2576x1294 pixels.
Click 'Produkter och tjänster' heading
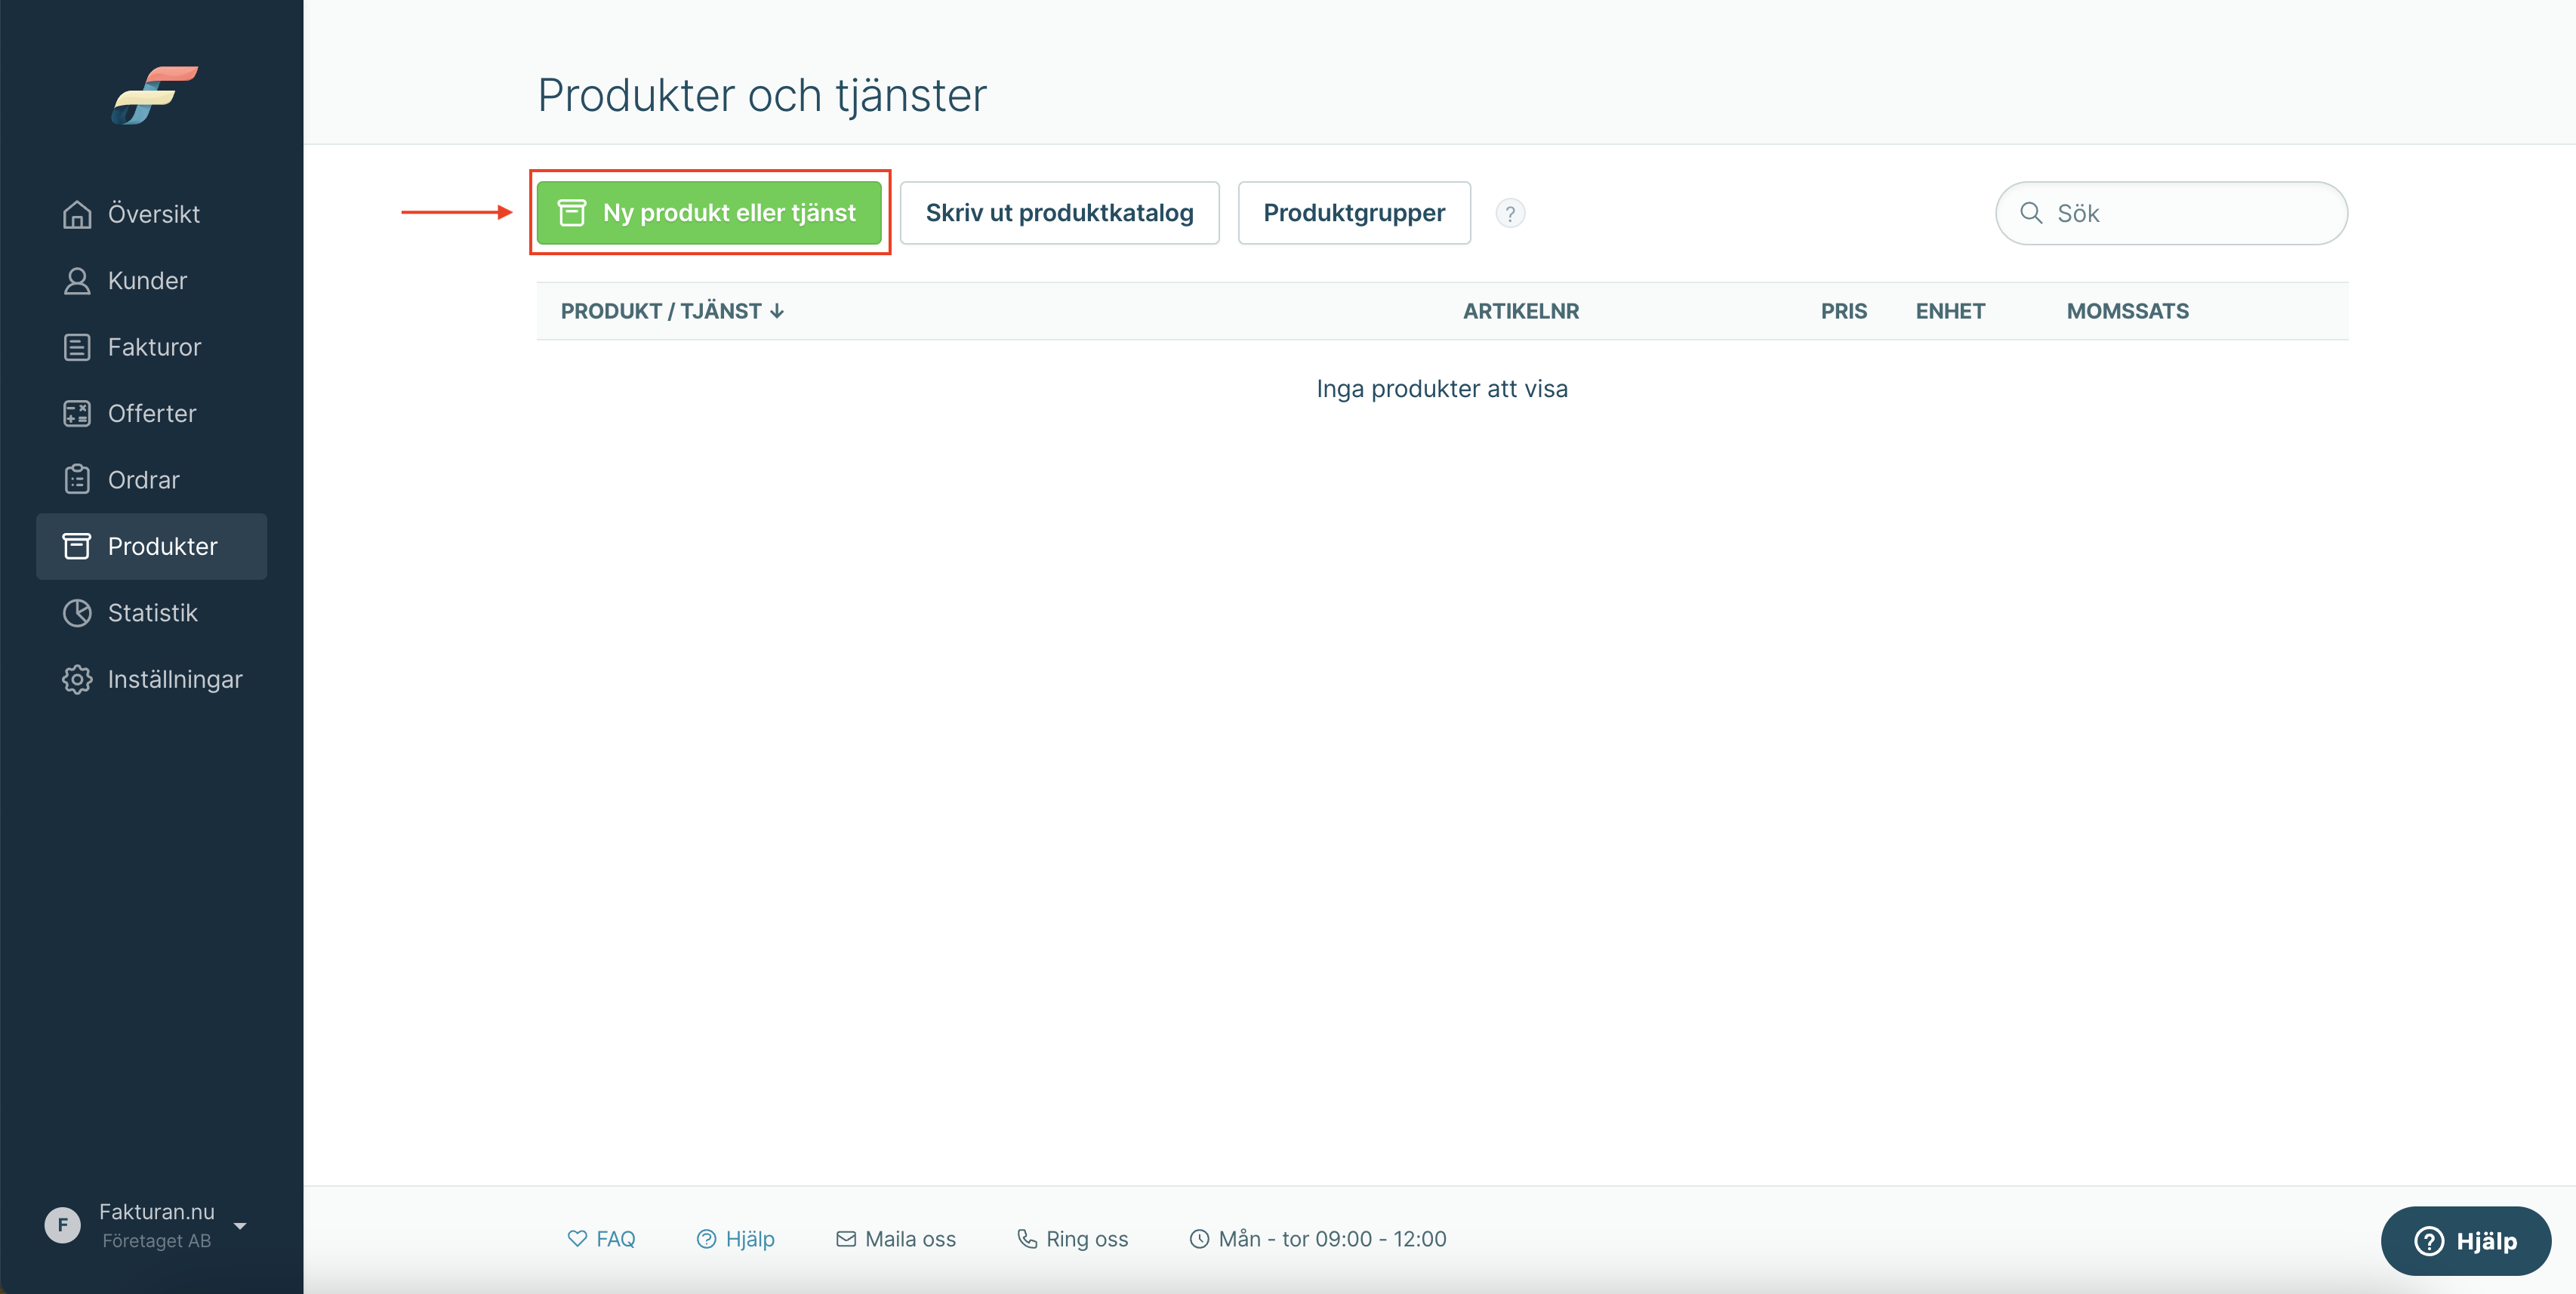point(762,95)
